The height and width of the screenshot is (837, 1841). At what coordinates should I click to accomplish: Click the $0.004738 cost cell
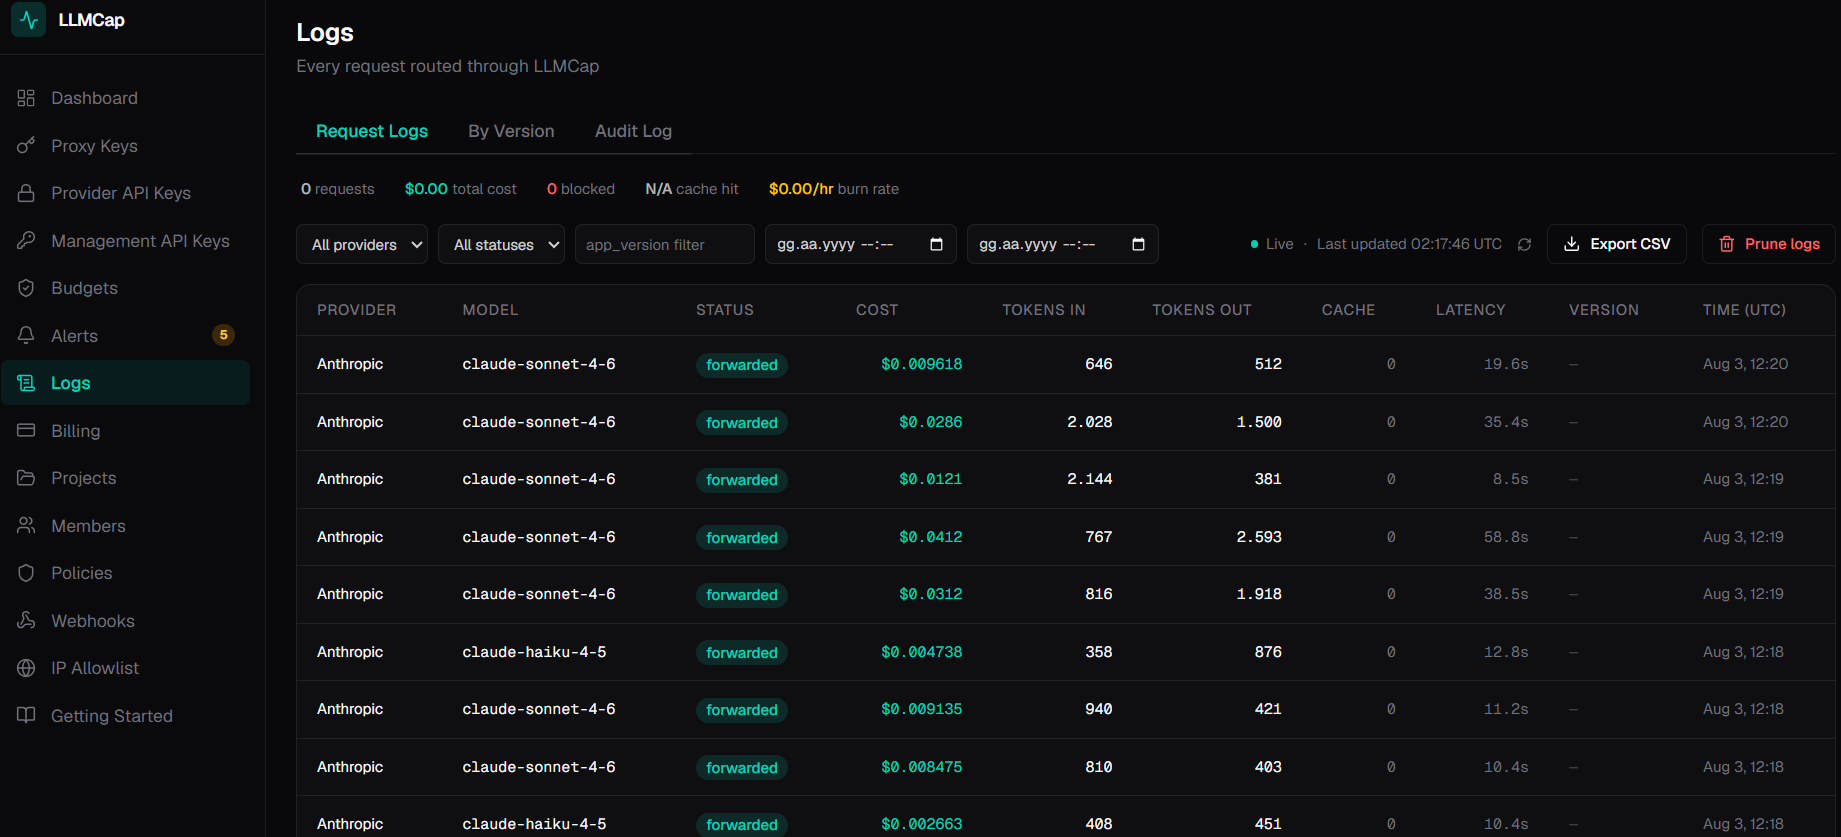pos(921,652)
